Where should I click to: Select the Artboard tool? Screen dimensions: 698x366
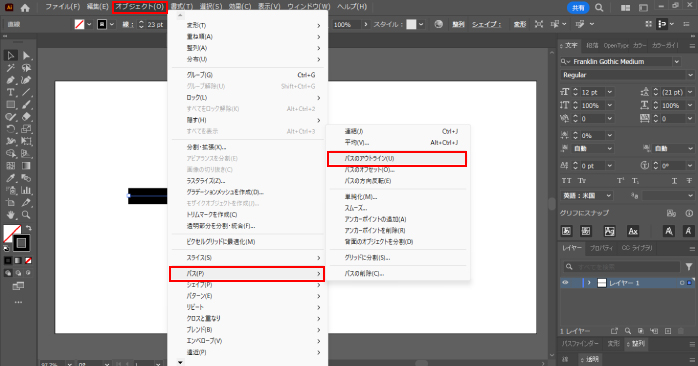(11, 203)
